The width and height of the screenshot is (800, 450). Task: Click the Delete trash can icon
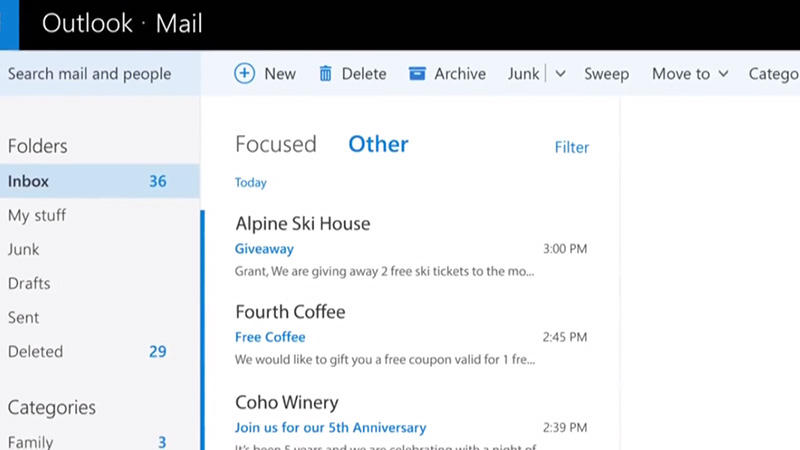click(x=325, y=74)
